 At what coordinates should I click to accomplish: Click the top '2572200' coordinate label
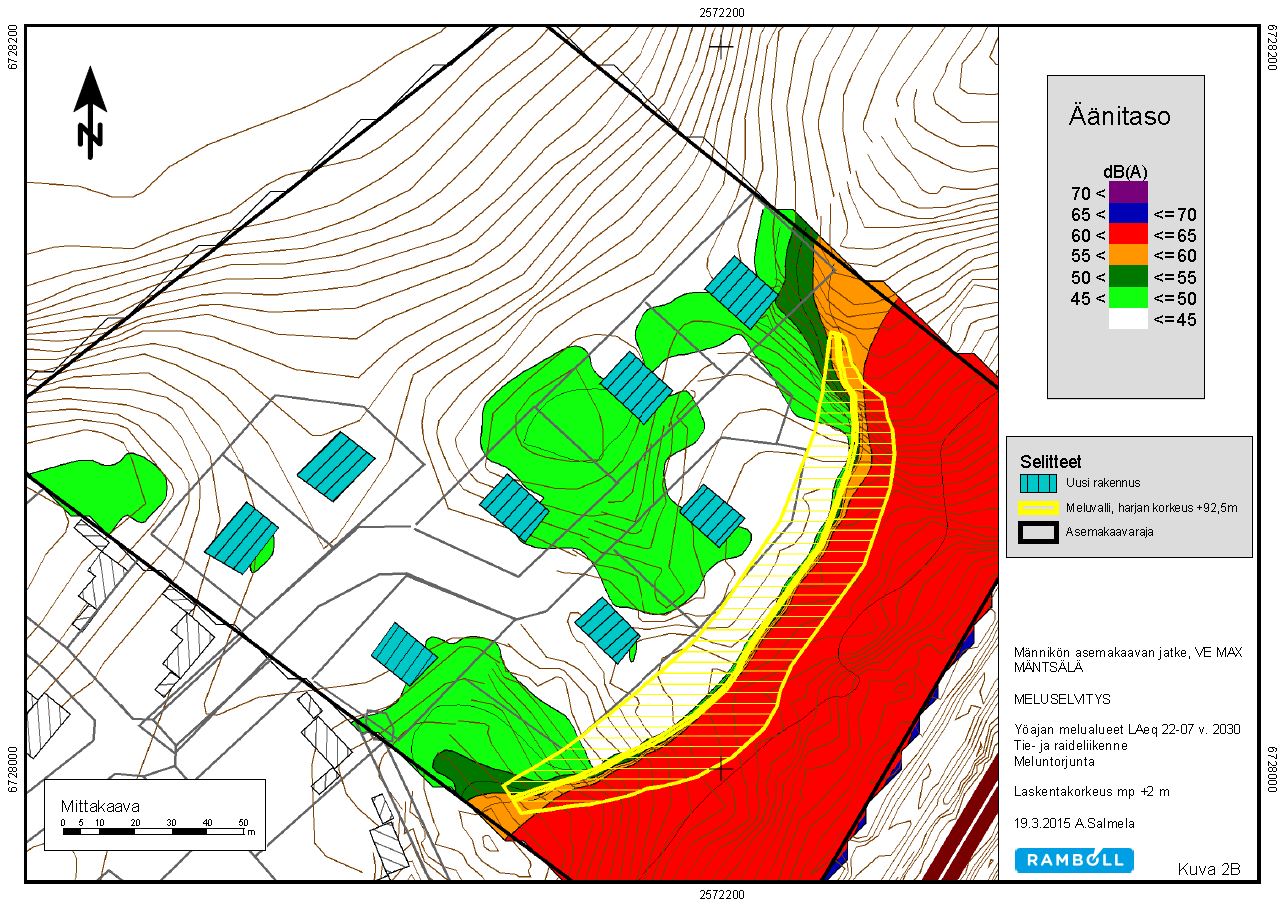coord(721,12)
